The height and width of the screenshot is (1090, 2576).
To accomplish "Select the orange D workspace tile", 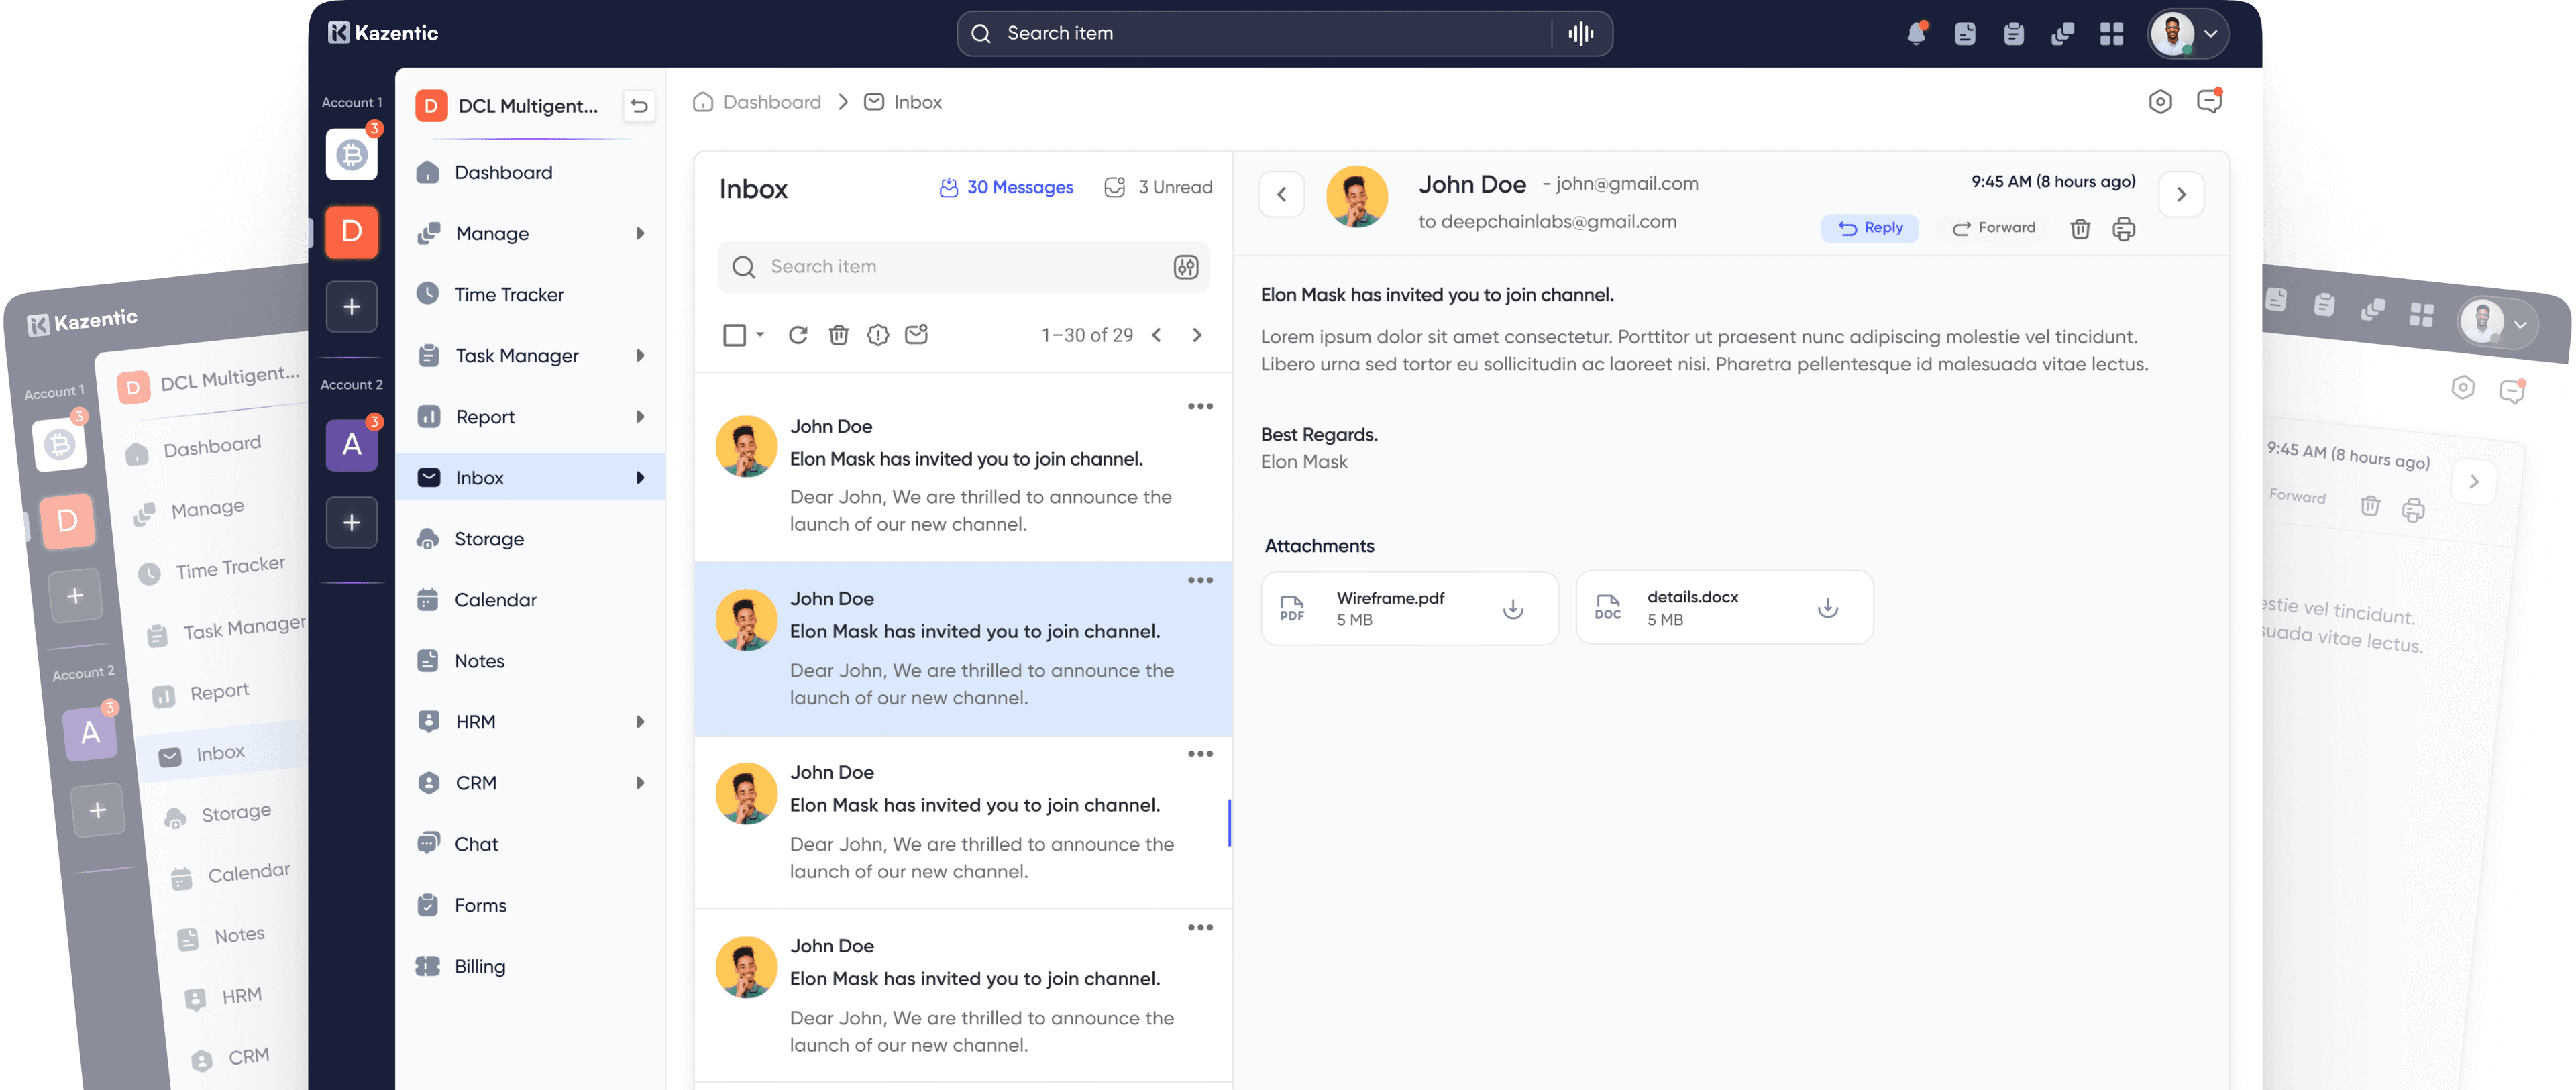I will pyautogui.click(x=351, y=232).
